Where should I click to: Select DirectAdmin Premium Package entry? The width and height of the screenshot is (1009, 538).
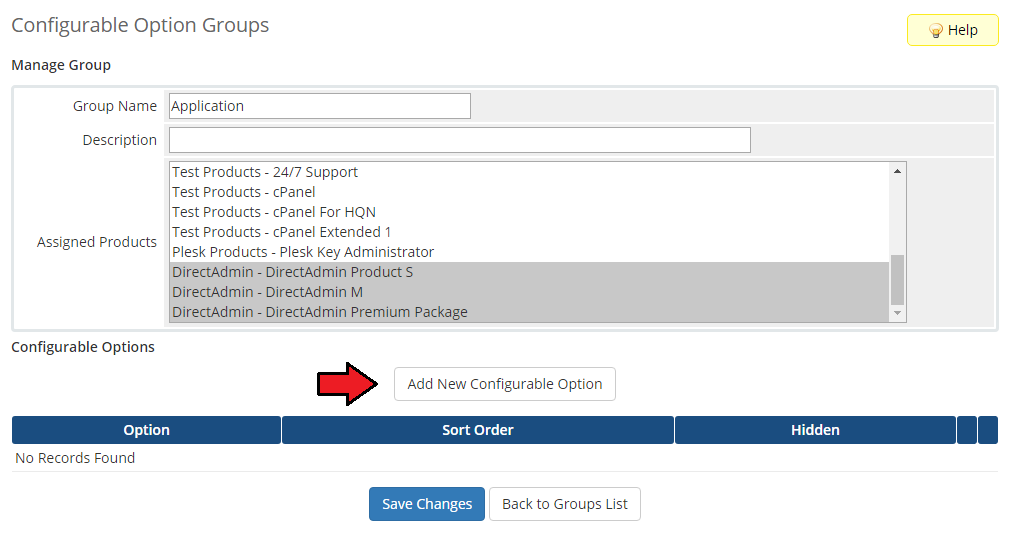(529, 312)
